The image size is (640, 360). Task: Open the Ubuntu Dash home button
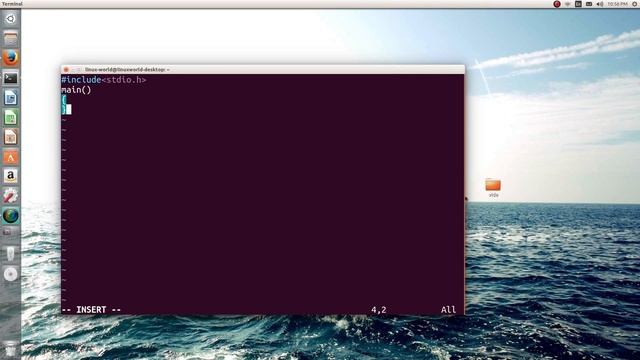tap(11, 19)
